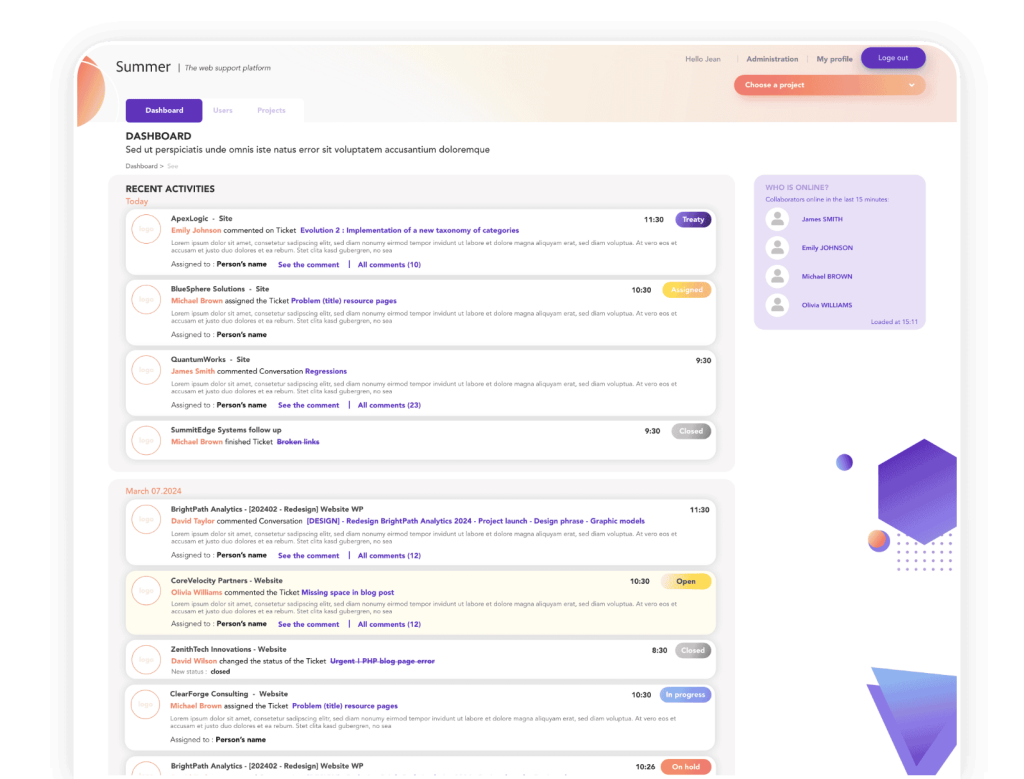Click Michael BROWN's avatar icon
This screenshot has width=1024, height=779.
coord(777,277)
